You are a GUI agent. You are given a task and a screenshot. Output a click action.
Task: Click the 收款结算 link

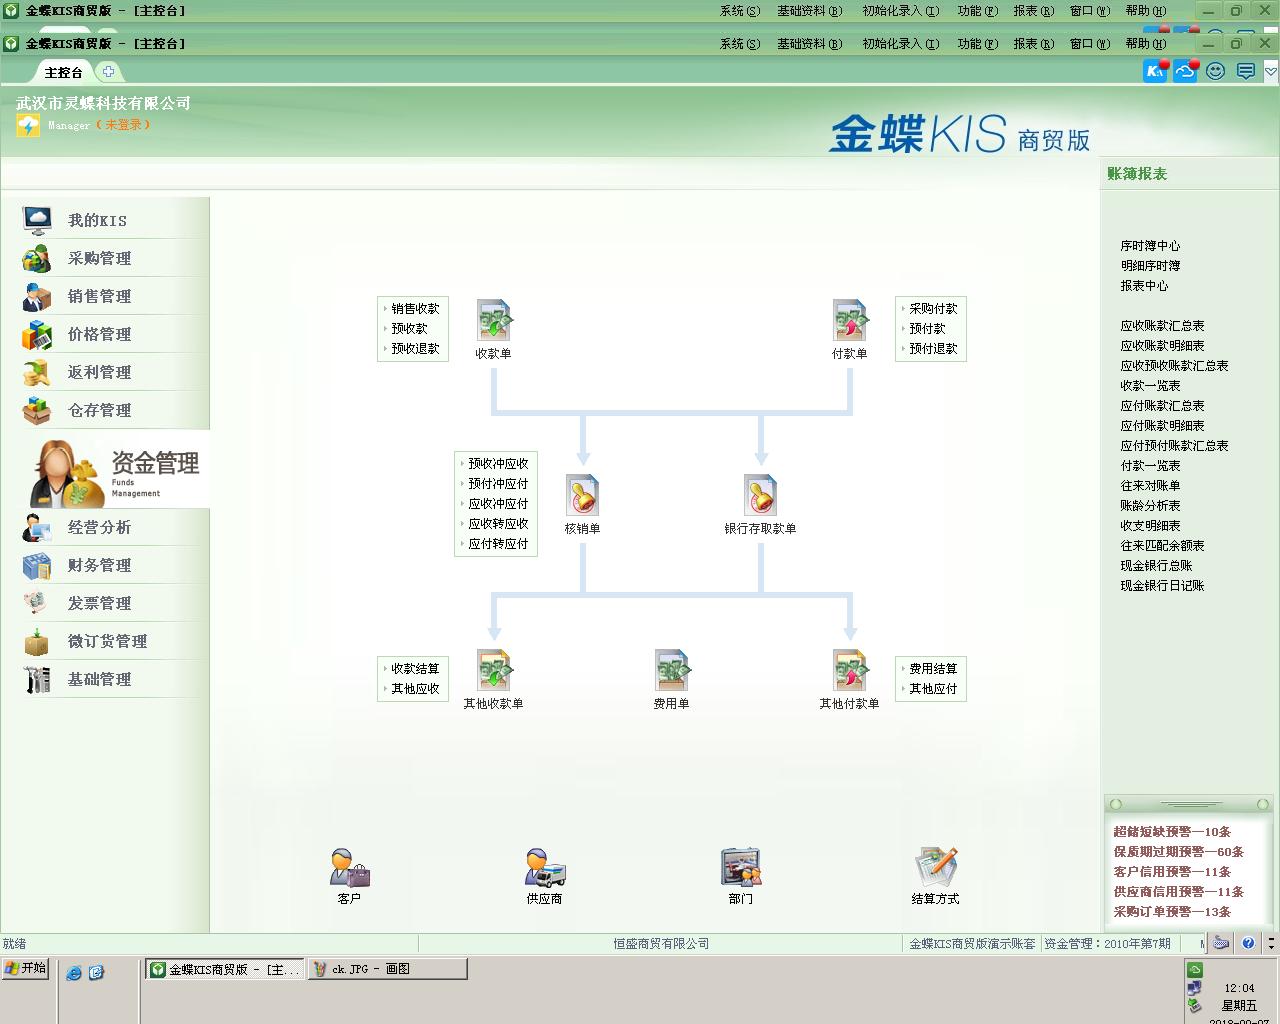point(415,669)
